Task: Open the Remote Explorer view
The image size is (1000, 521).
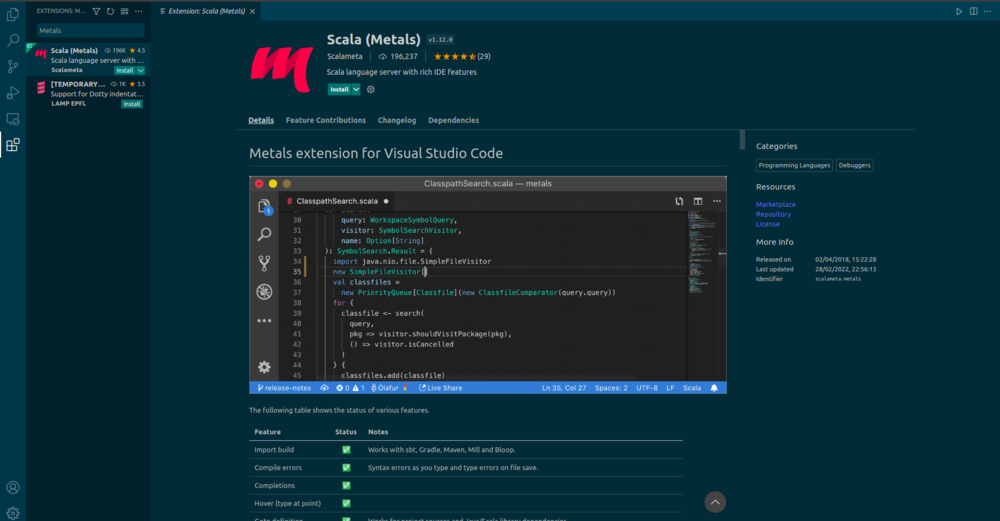Action: [x=13, y=119]
